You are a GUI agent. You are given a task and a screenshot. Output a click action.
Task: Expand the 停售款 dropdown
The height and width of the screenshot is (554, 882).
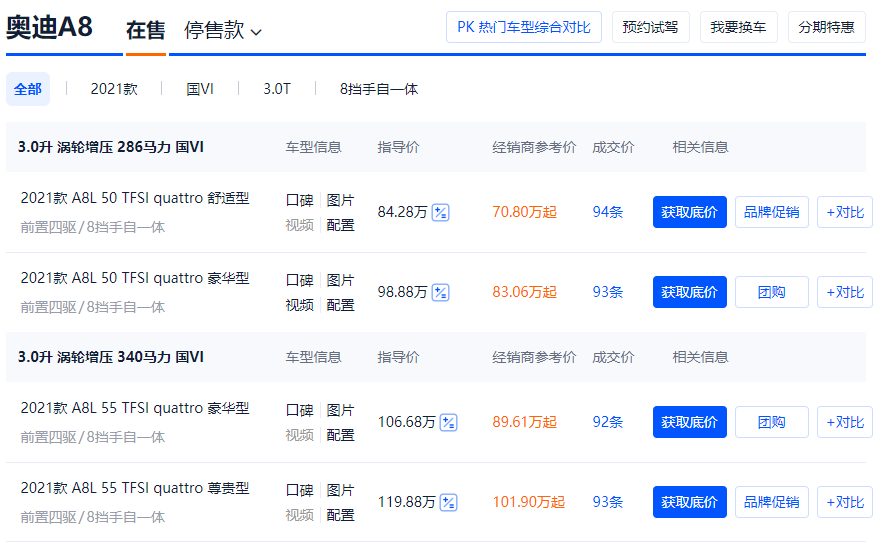(x=223, y=30)
